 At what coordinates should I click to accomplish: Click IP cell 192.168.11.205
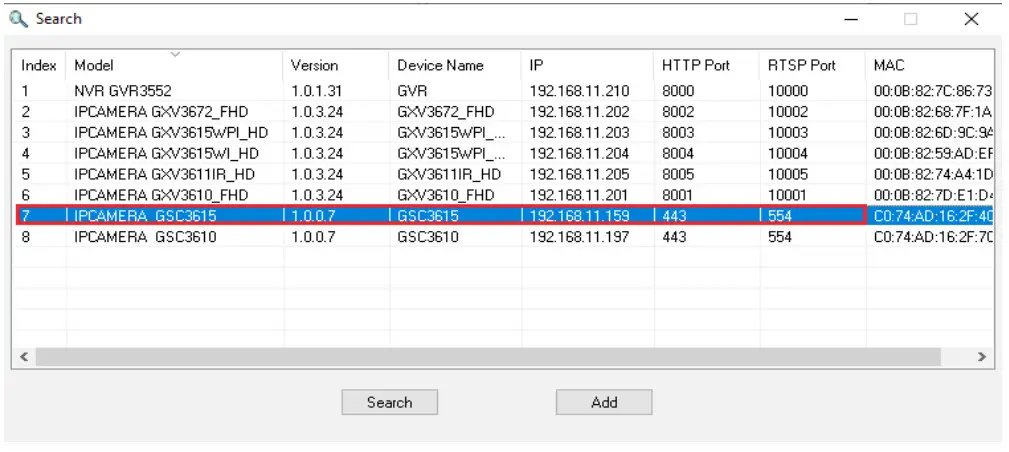tap(579, 174)
